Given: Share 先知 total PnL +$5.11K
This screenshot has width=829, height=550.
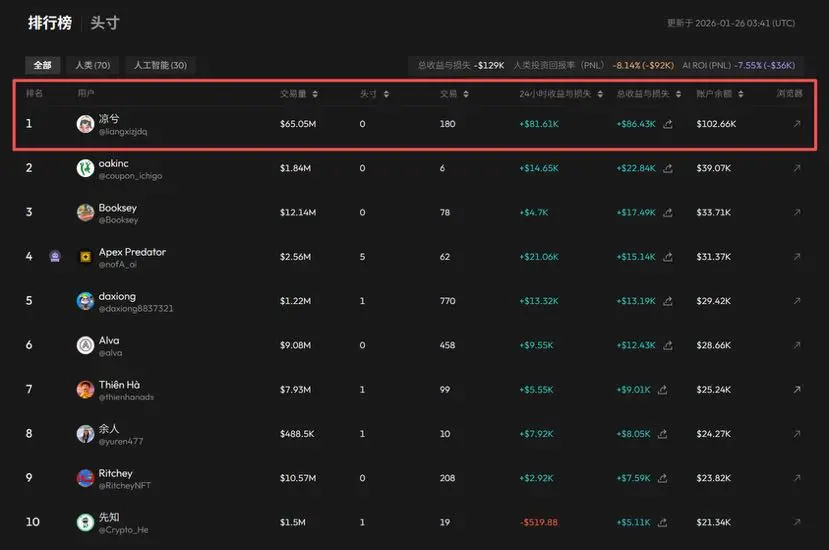Looking at the screenshot, I should (662, 522).
